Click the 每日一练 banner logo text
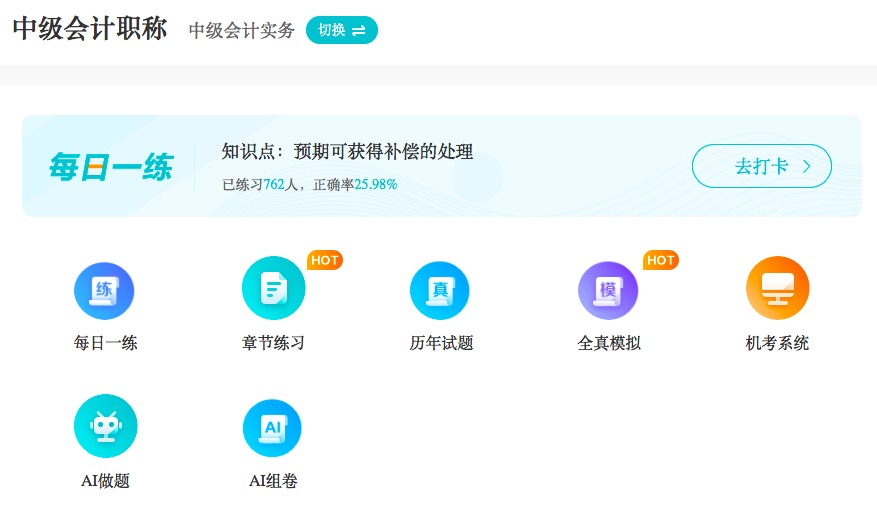Image resolution: width=877 pixels, height=508 pixels. coord(111,167)
